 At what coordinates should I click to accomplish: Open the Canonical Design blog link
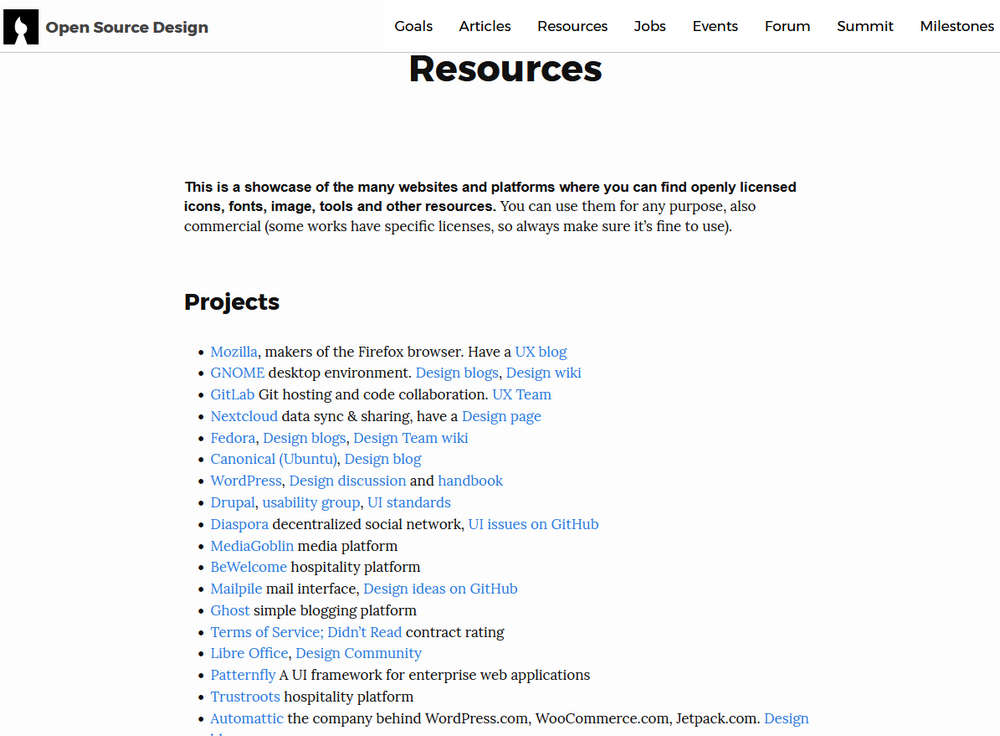pyautogui.click(x=383, y=459)
